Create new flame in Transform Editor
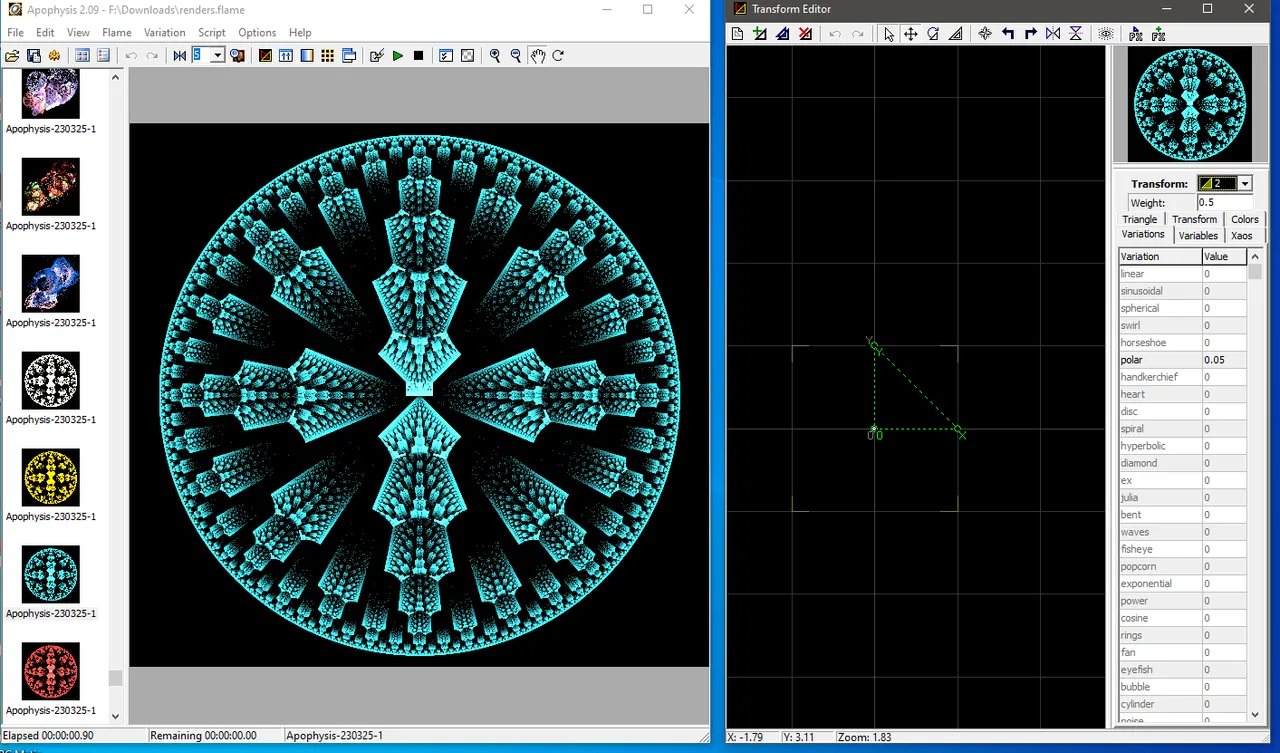1280x753 pixels. tap(737, 34)
